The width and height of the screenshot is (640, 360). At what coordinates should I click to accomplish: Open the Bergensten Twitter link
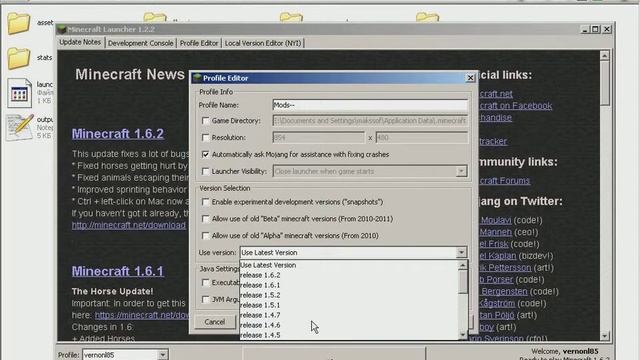(504, 291)
